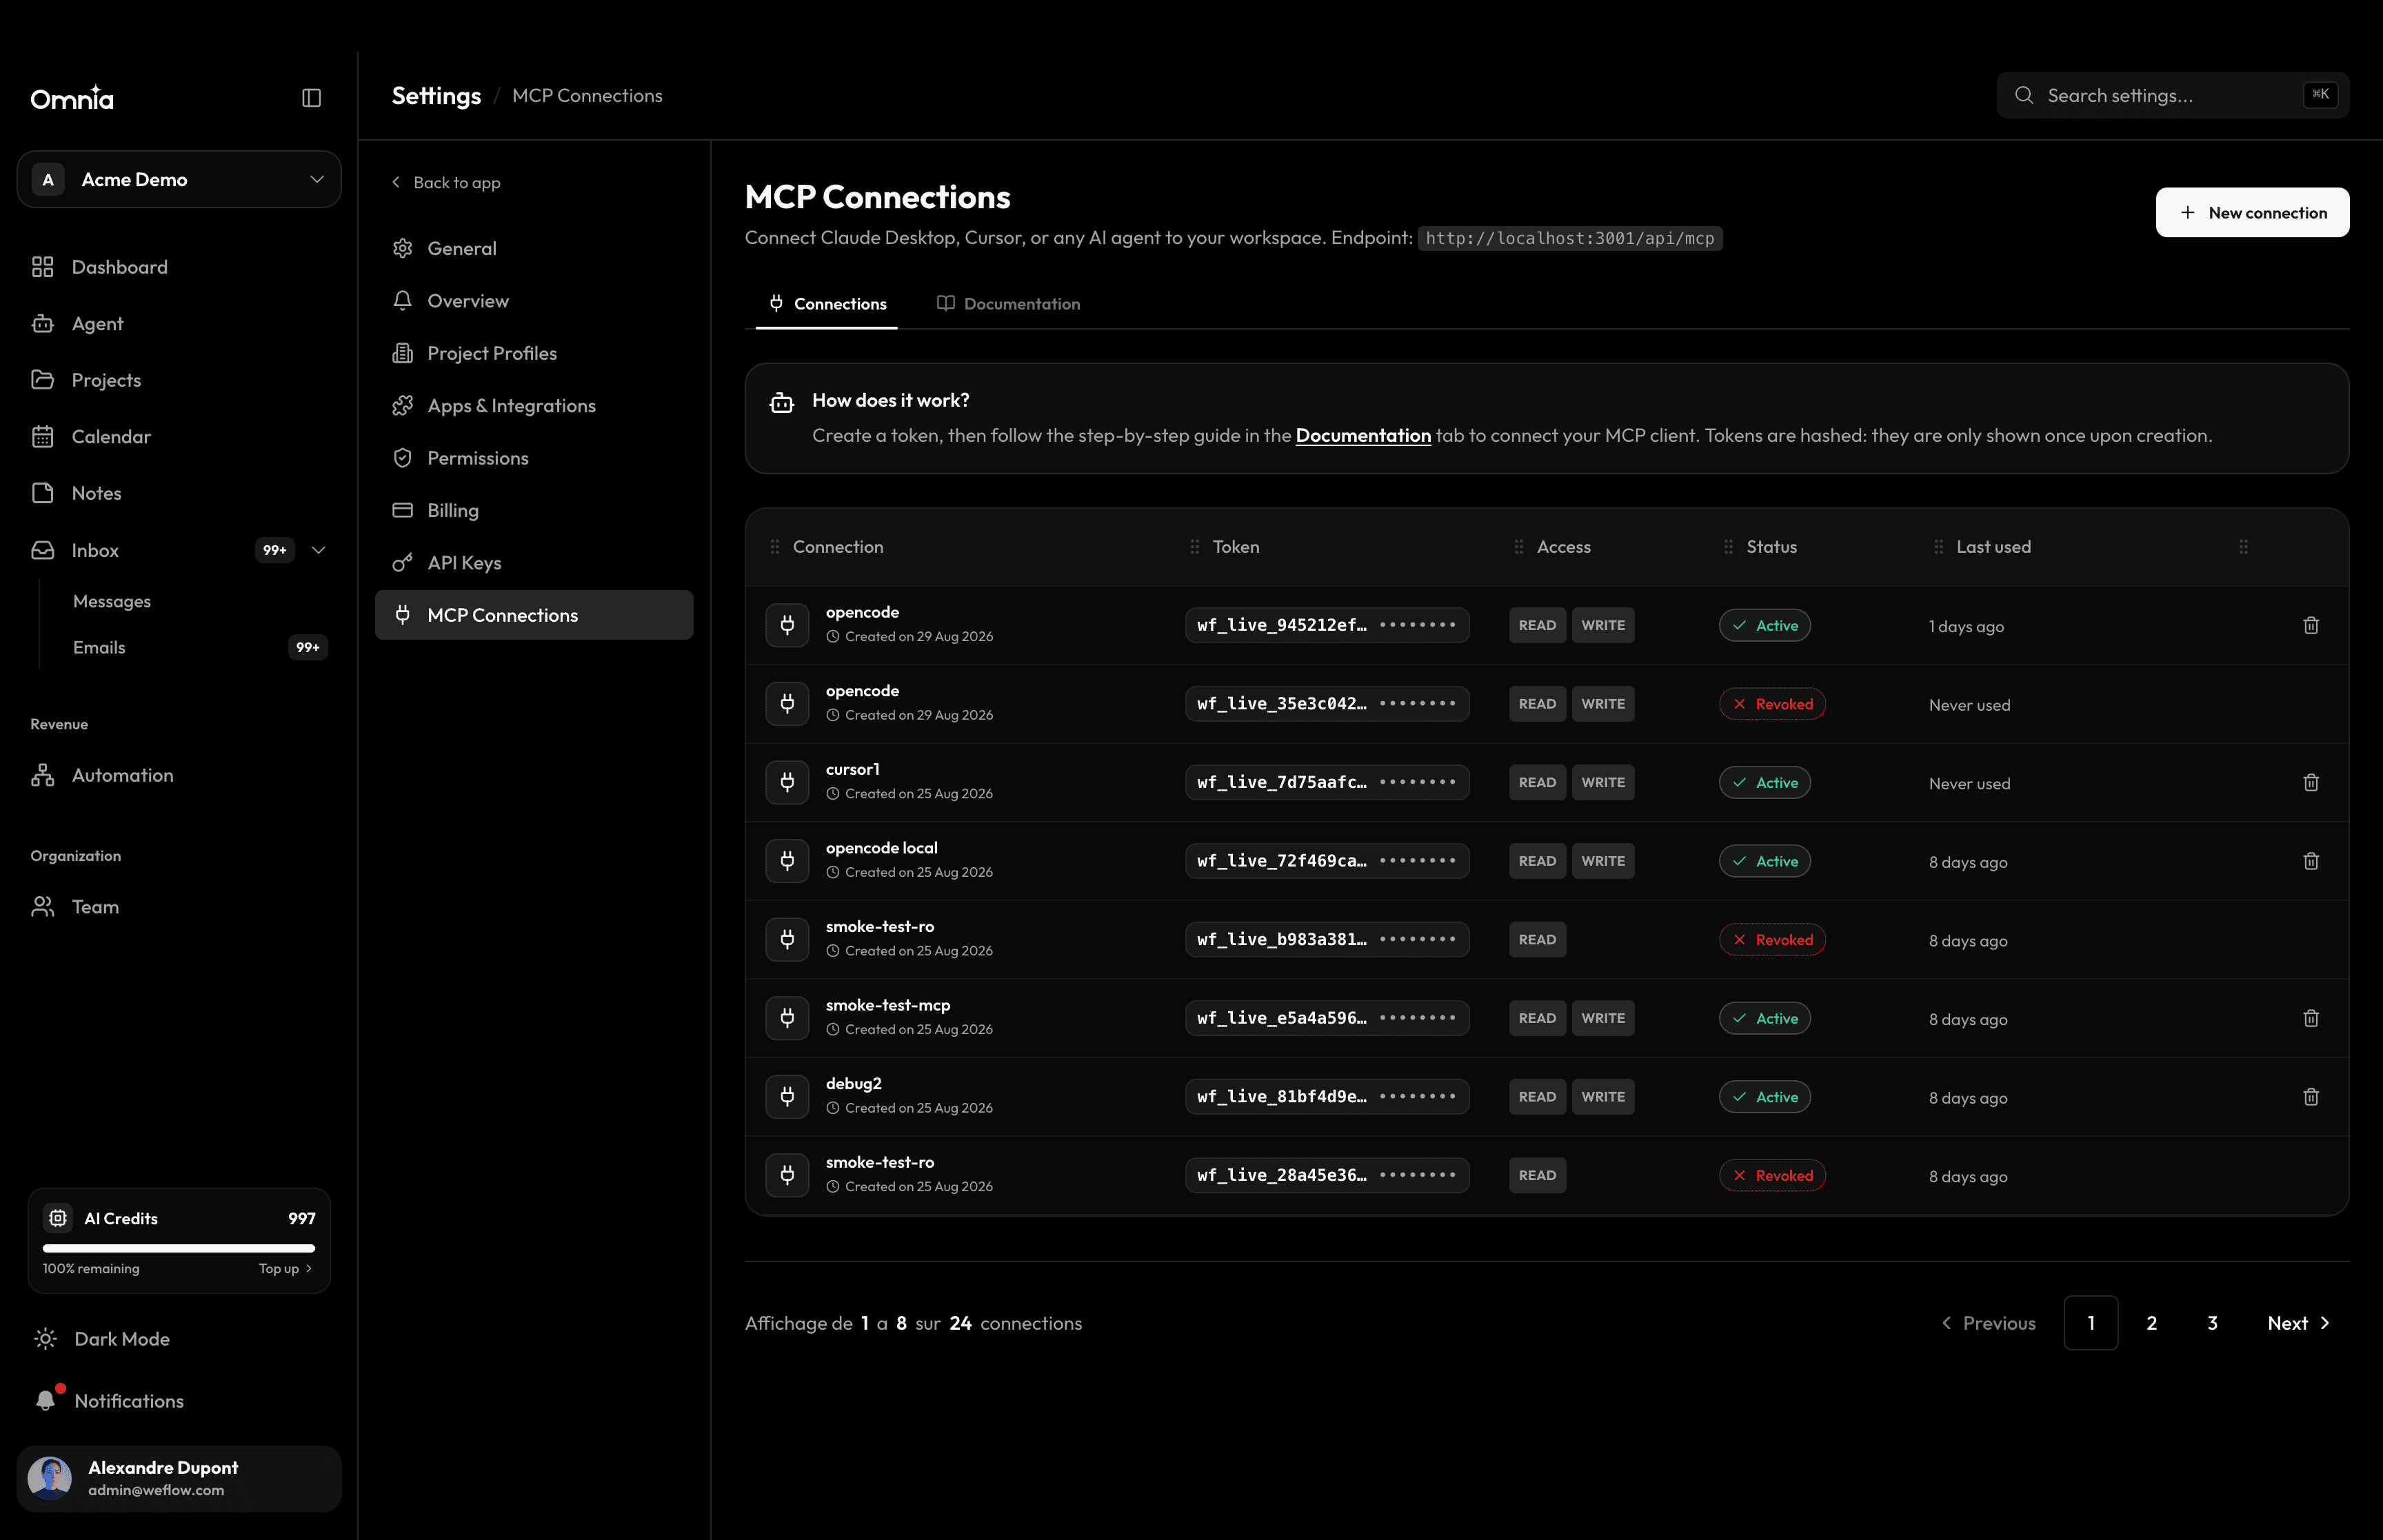Delete the smoke-test-mcp connection

[x=2310, y=1018]
